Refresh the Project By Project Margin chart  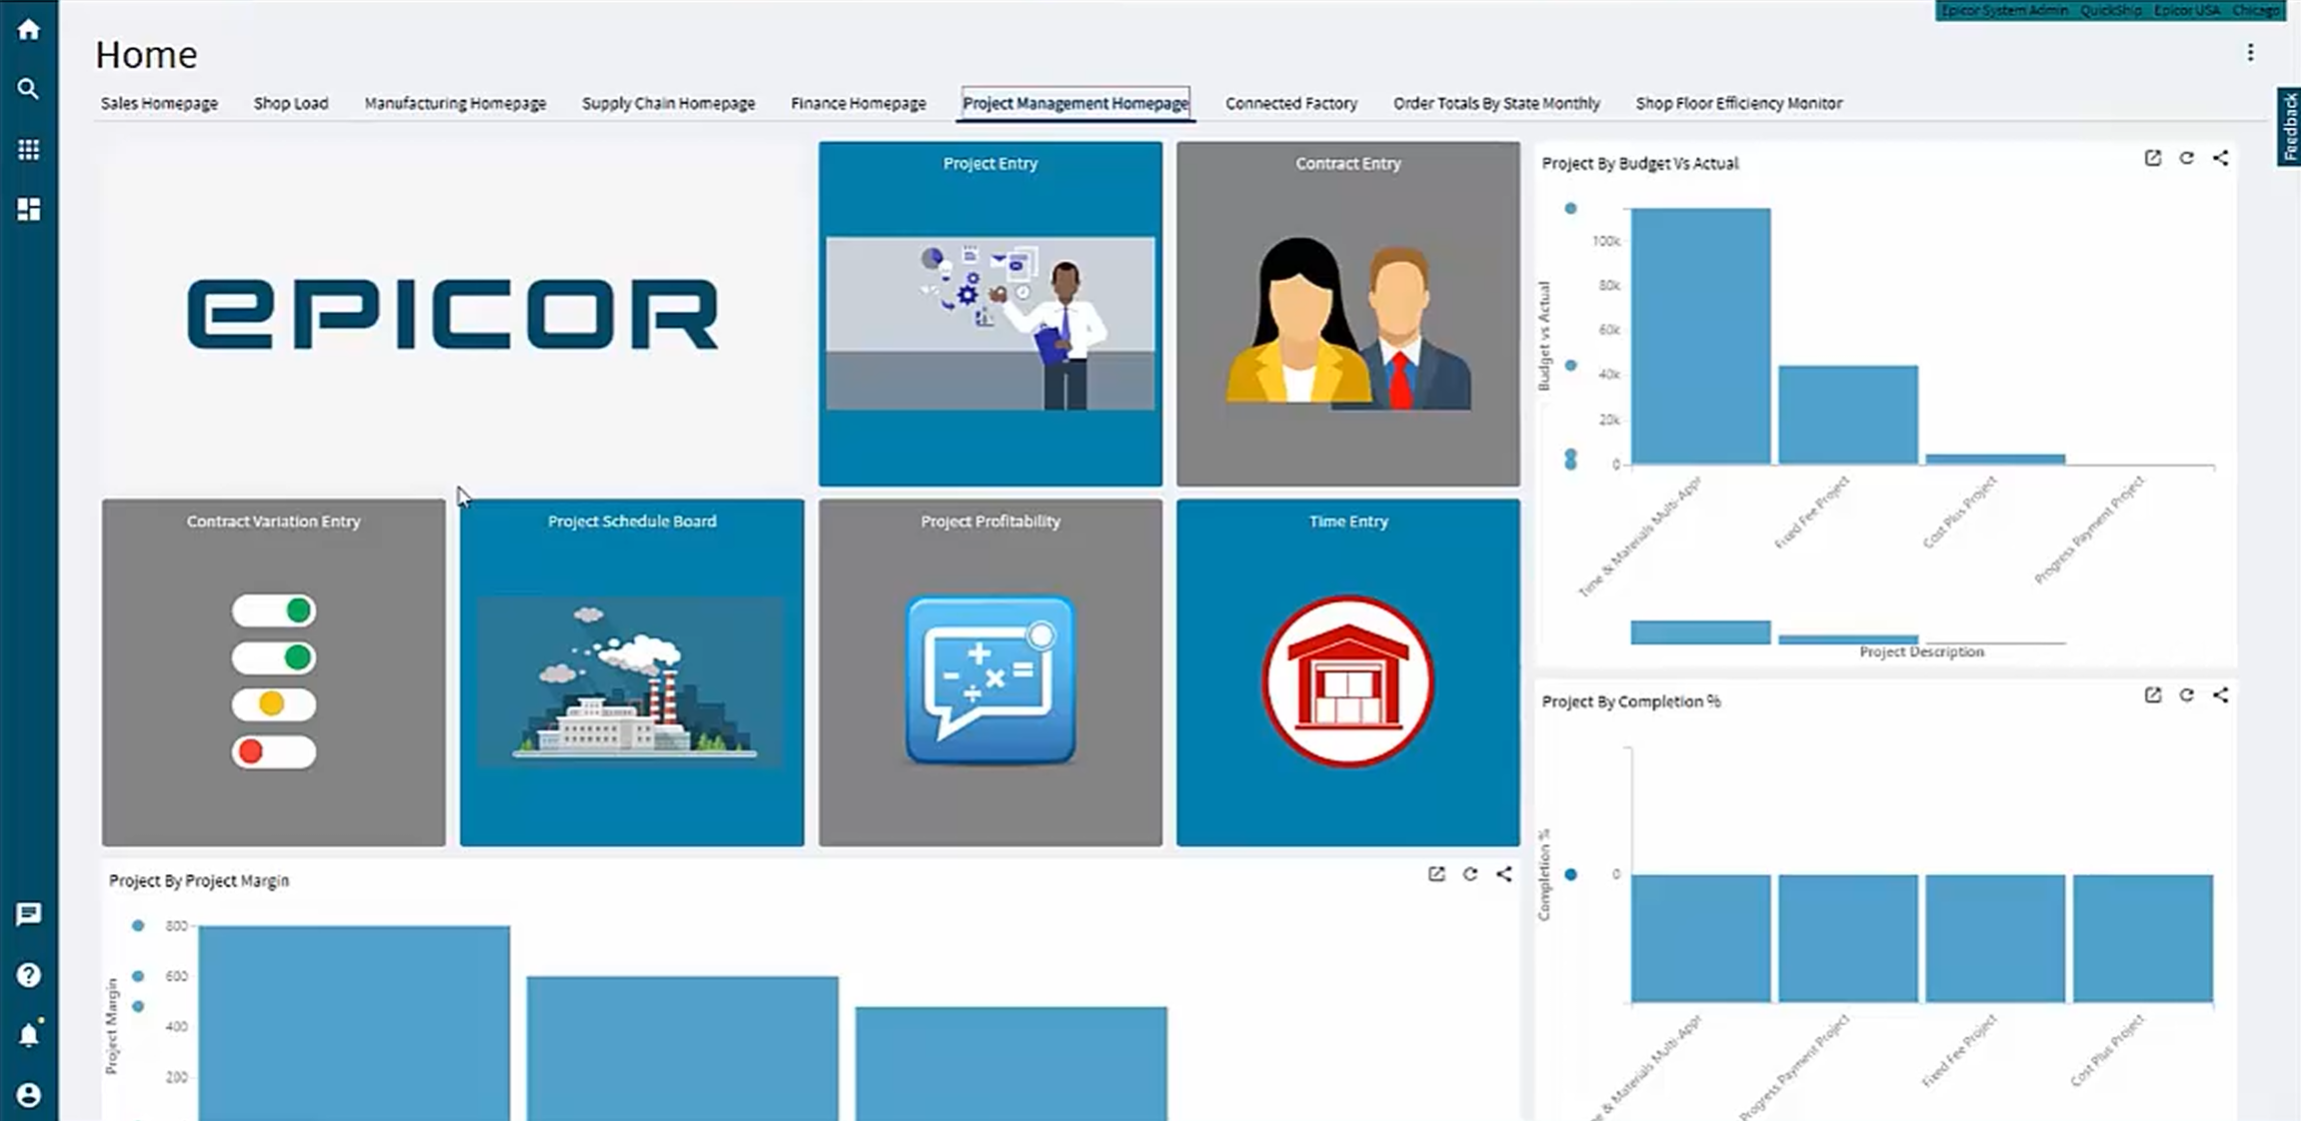click(1470, 874)
